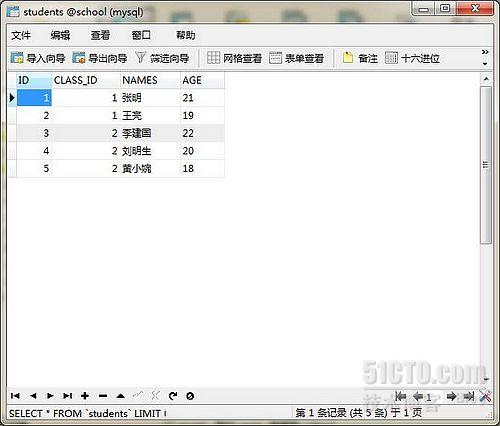This screenshot has height=426, width=500.
Task: Open the 文件 (File) menu
Action: [21, 35]
